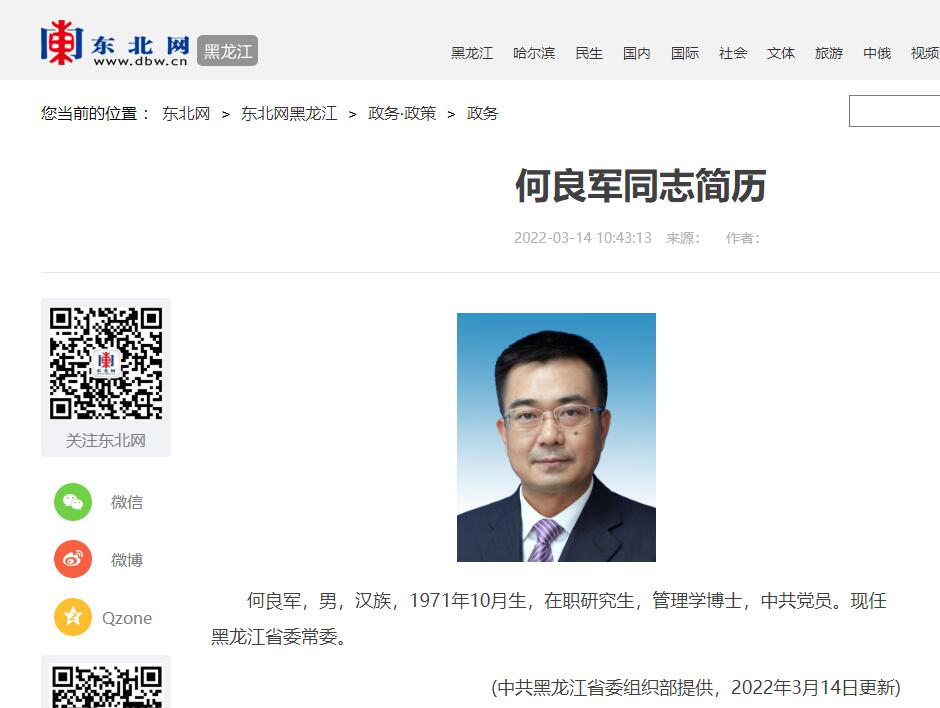940x708 pixels.
Task: Open the 中俄 navigation item
Action: pyautogui.click(x=877, y=53)
